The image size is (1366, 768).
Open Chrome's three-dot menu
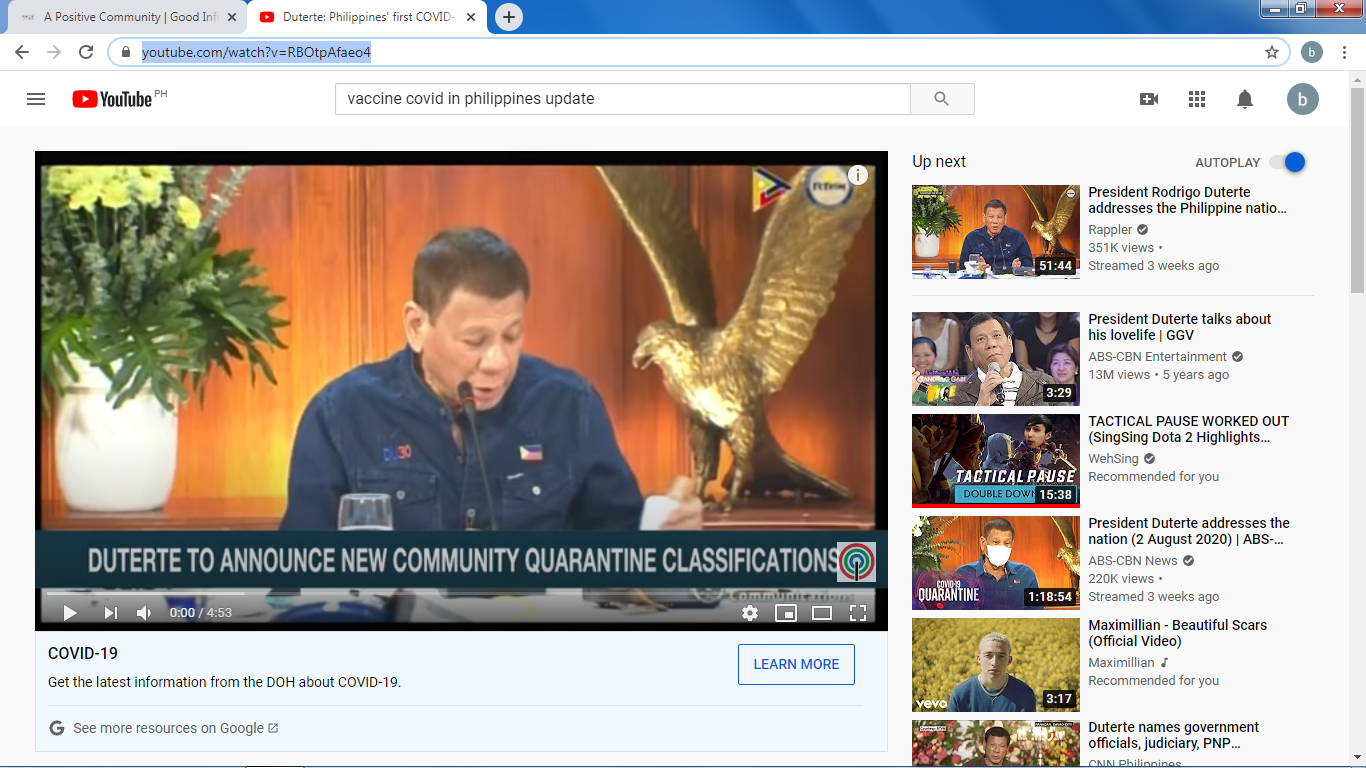point(1345,52)
